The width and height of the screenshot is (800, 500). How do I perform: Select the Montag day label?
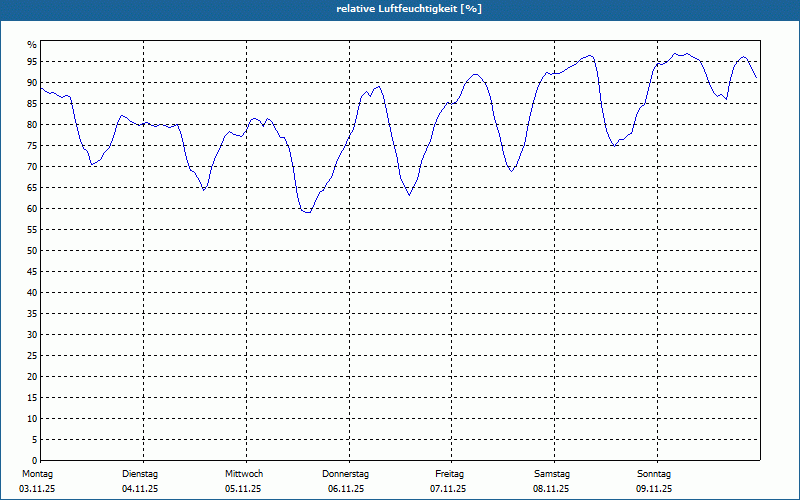point(37,474)
